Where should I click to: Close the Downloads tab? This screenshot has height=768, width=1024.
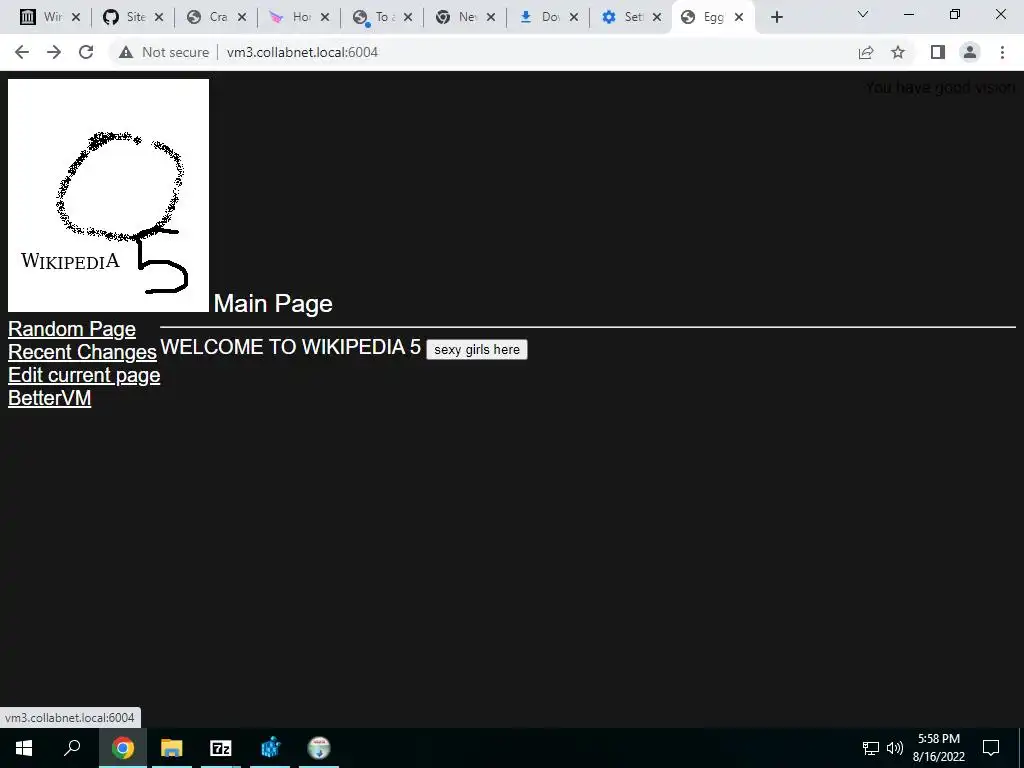(x=573, y=17)
